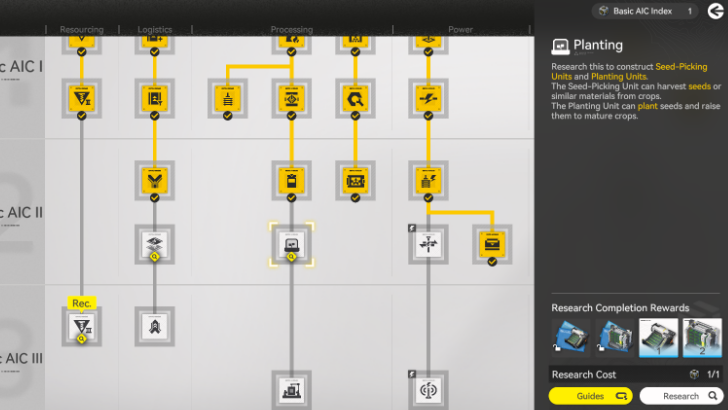728x410 pixels.
Task: Click the locked signpost node in Power column
Action: tap(427, 242)
